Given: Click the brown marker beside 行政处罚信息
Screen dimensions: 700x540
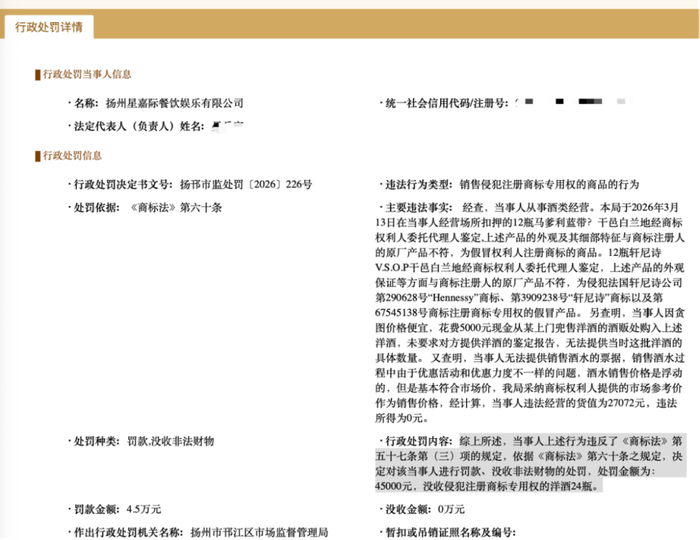Looking at the screenshot, I should click(x=38, y=156).
